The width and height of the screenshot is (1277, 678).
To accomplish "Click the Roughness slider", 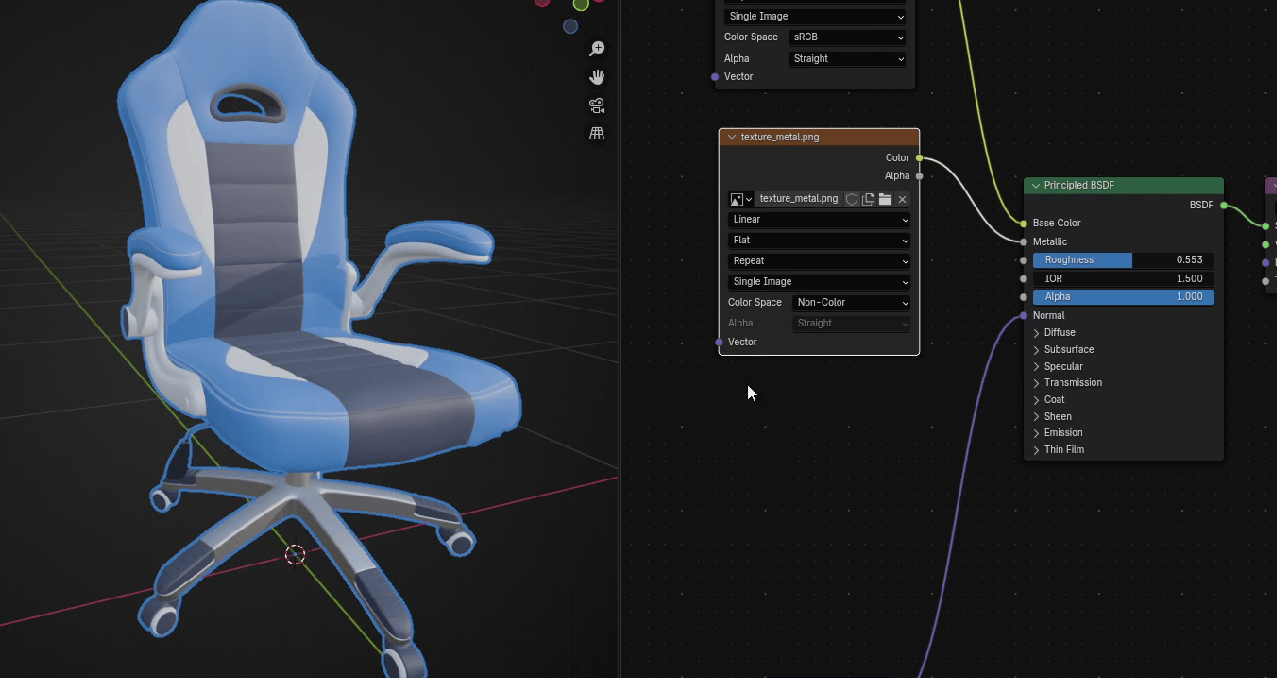I will 1122,260.
